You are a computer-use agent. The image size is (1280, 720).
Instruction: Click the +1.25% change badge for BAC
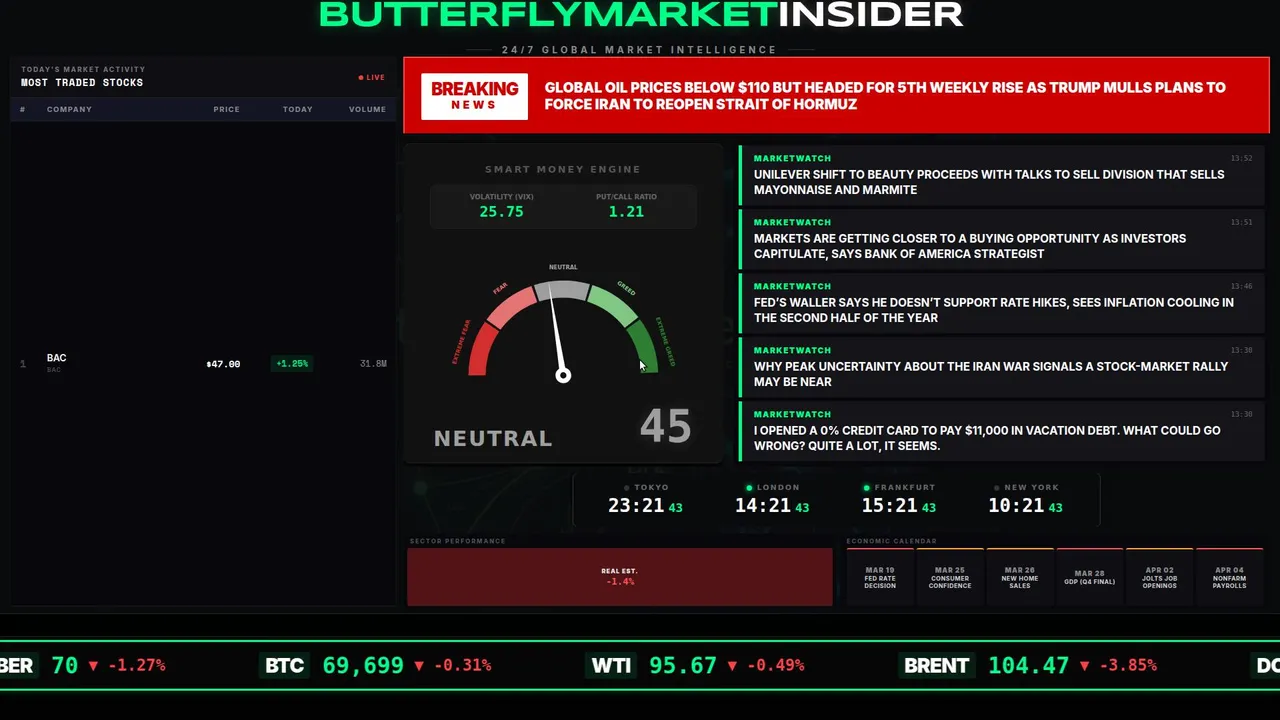[292, 364]
